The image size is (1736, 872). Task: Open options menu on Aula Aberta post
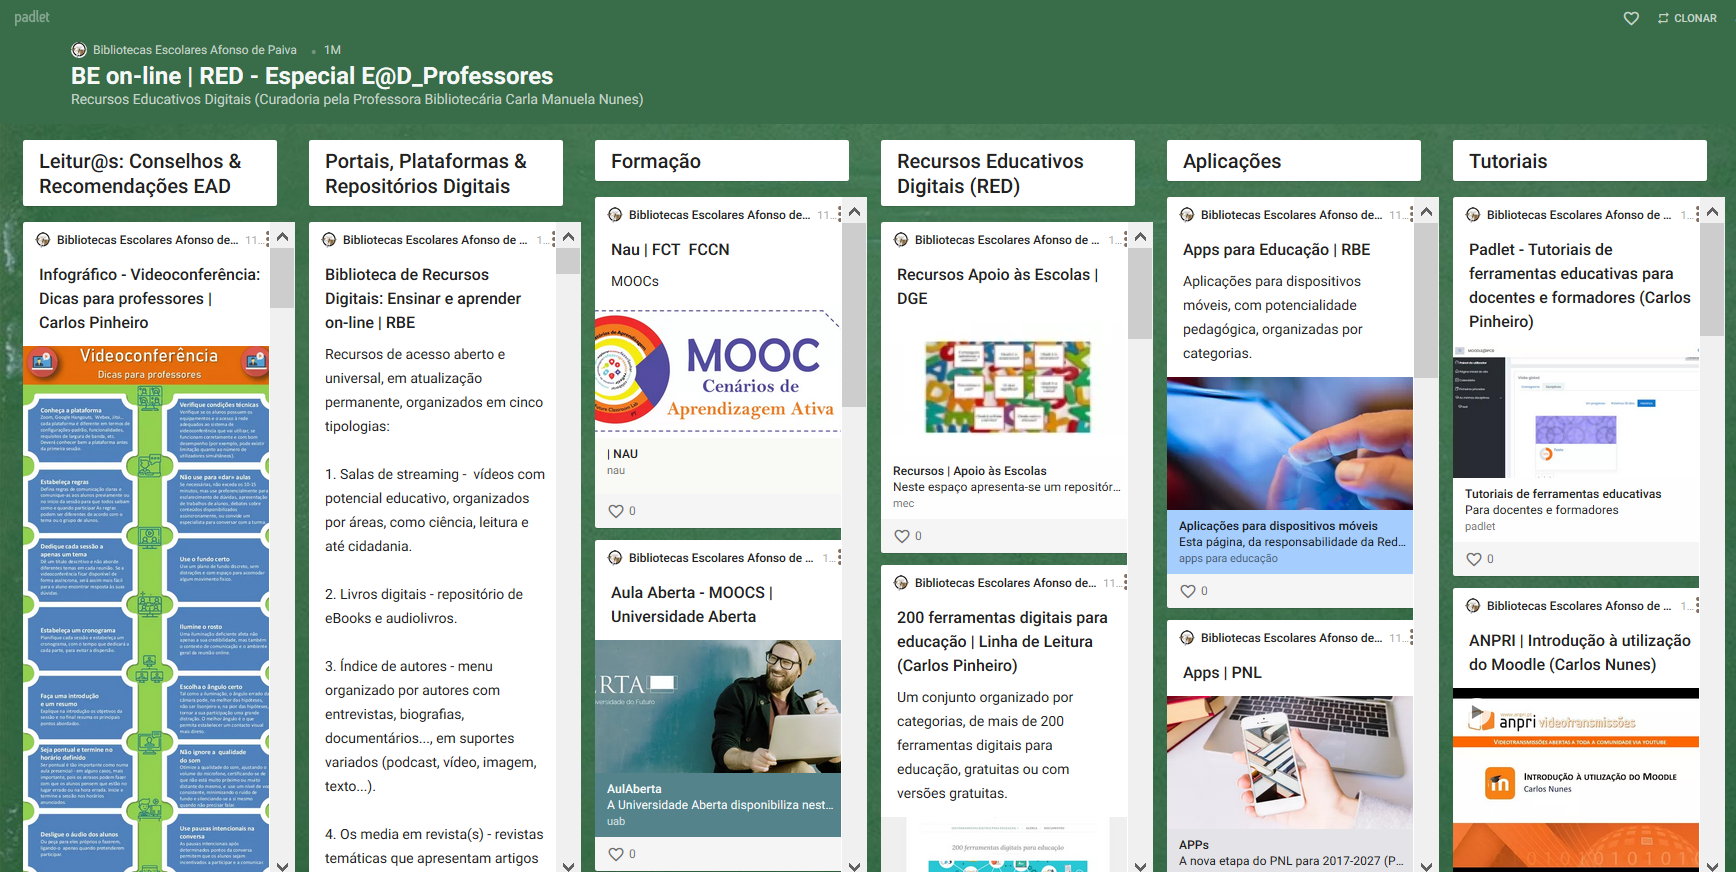click(839, 558)
